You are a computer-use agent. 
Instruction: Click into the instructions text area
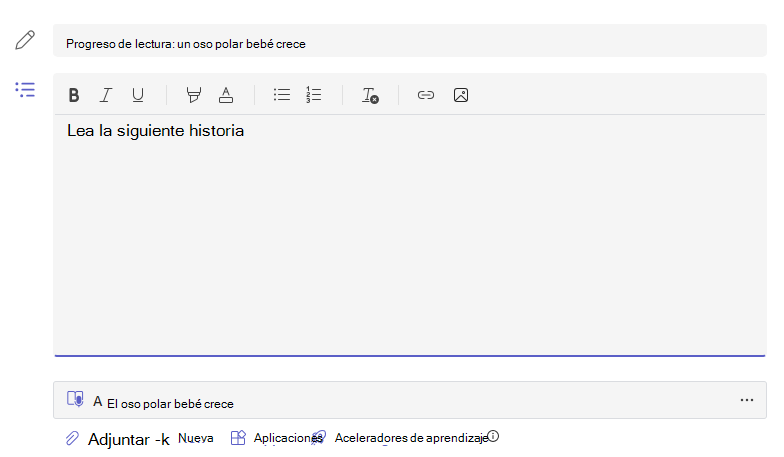410,235
